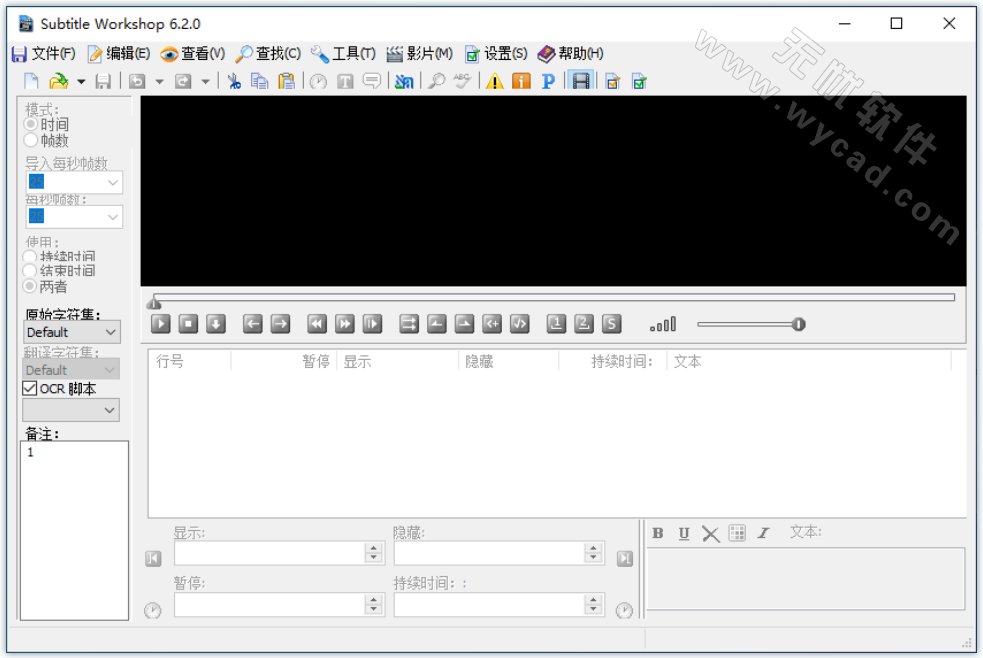983x658 pixels.
Task: Click the save floppy disk toolbar icon
Action: coord(103,81)
